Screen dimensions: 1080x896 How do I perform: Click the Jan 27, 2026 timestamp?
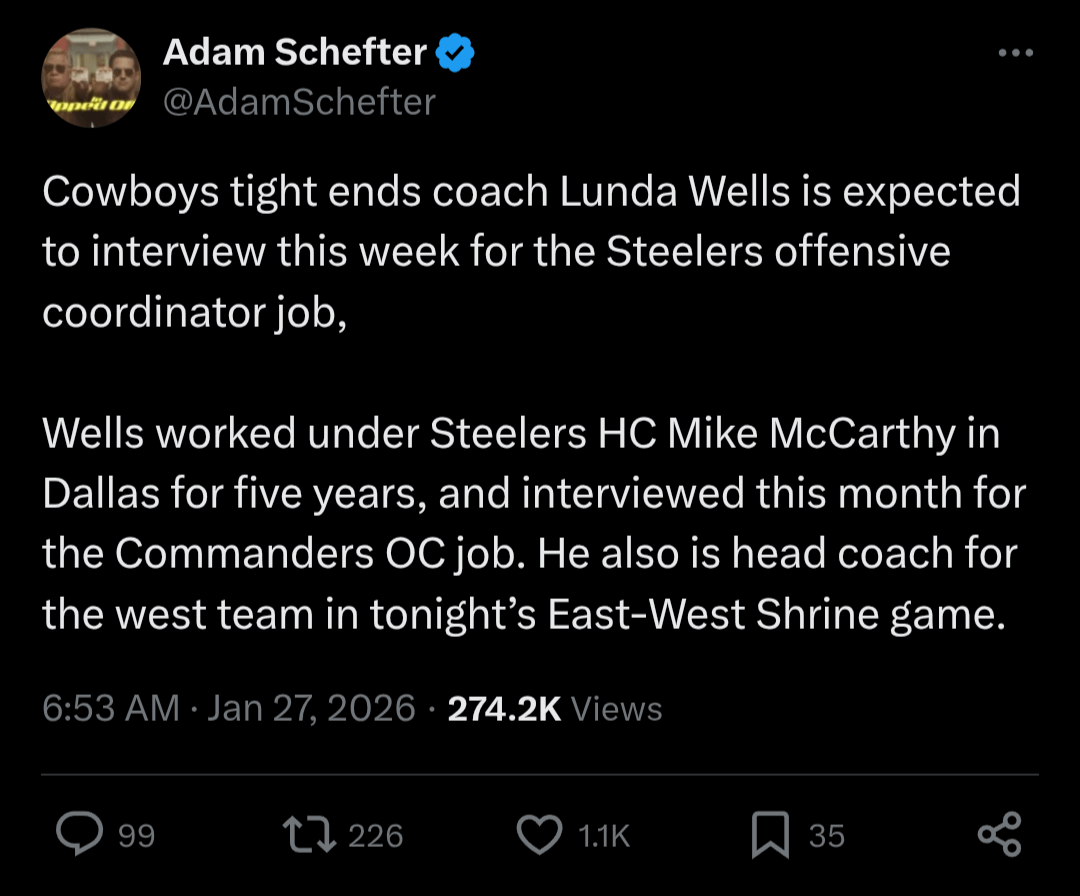(x=310, y=708)
